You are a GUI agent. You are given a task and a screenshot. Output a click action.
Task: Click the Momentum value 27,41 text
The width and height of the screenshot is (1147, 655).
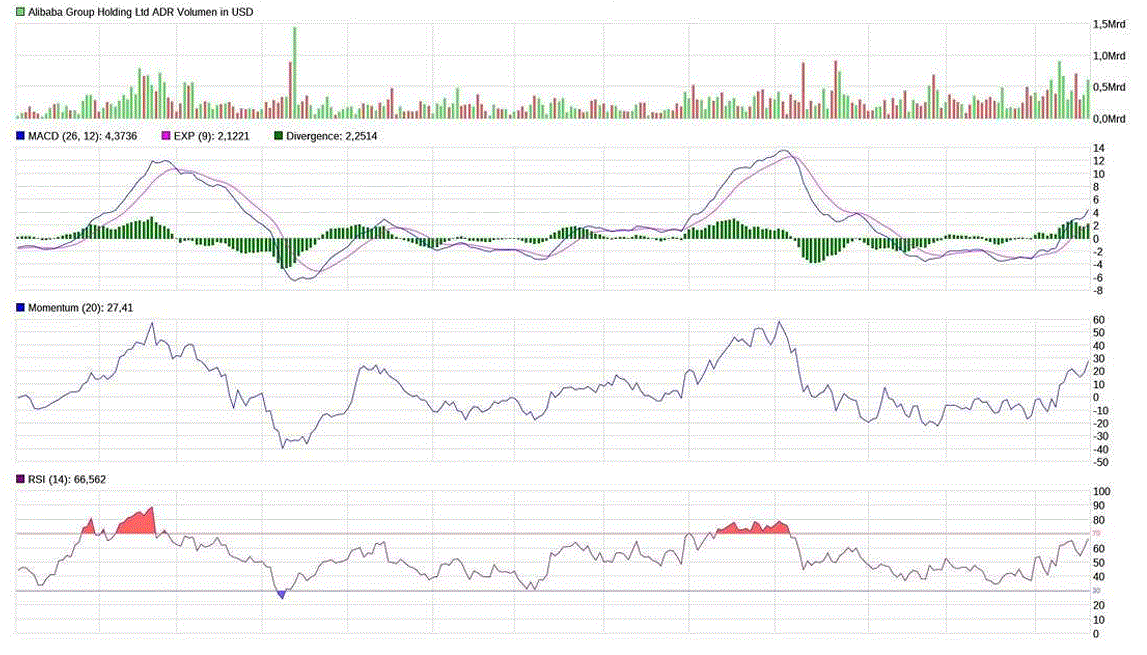pos(118,308)
